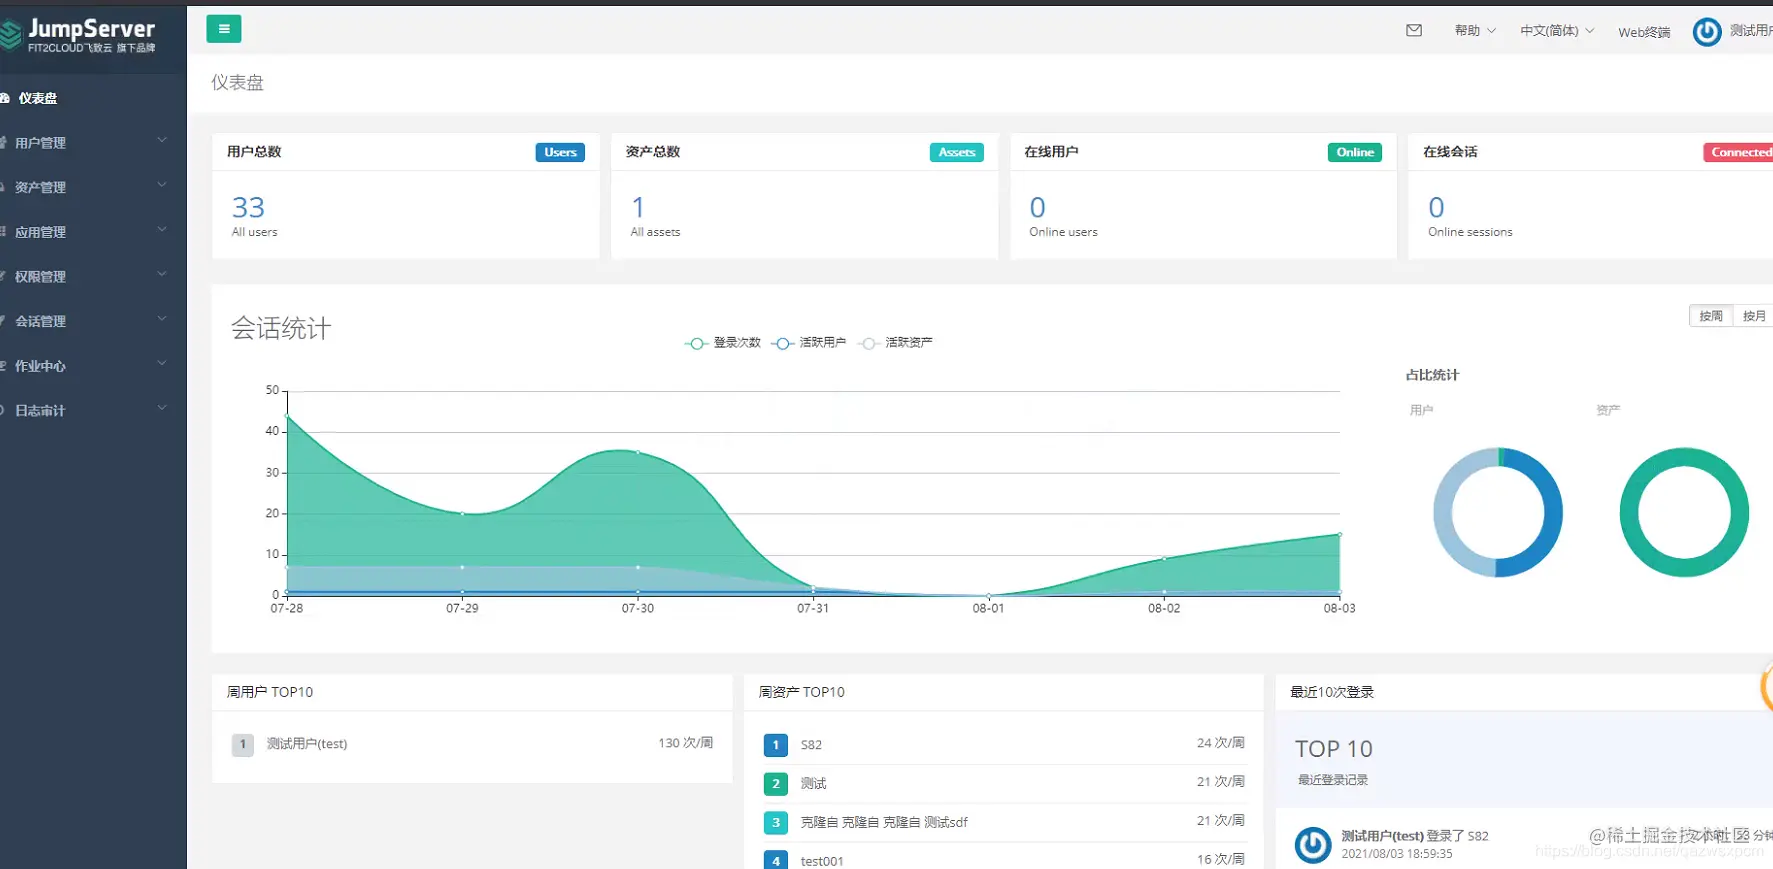
Task: Toggle the 活跃资产 legend series
Action: (x=895, y=343)
